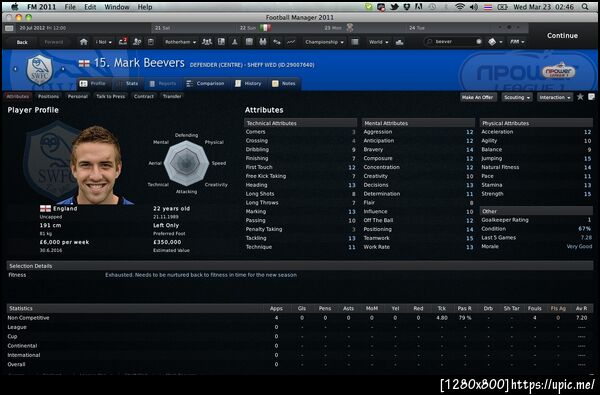Image resolution: width=600 pixels, height=395 pixels.
Task: Expand the World dropdown
Action: click(378, 42)
